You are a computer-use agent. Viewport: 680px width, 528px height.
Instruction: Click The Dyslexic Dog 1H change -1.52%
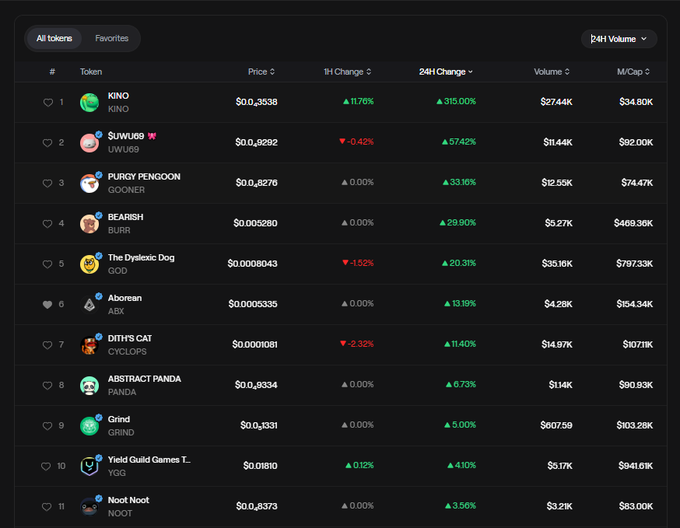(x=358, y=263)
